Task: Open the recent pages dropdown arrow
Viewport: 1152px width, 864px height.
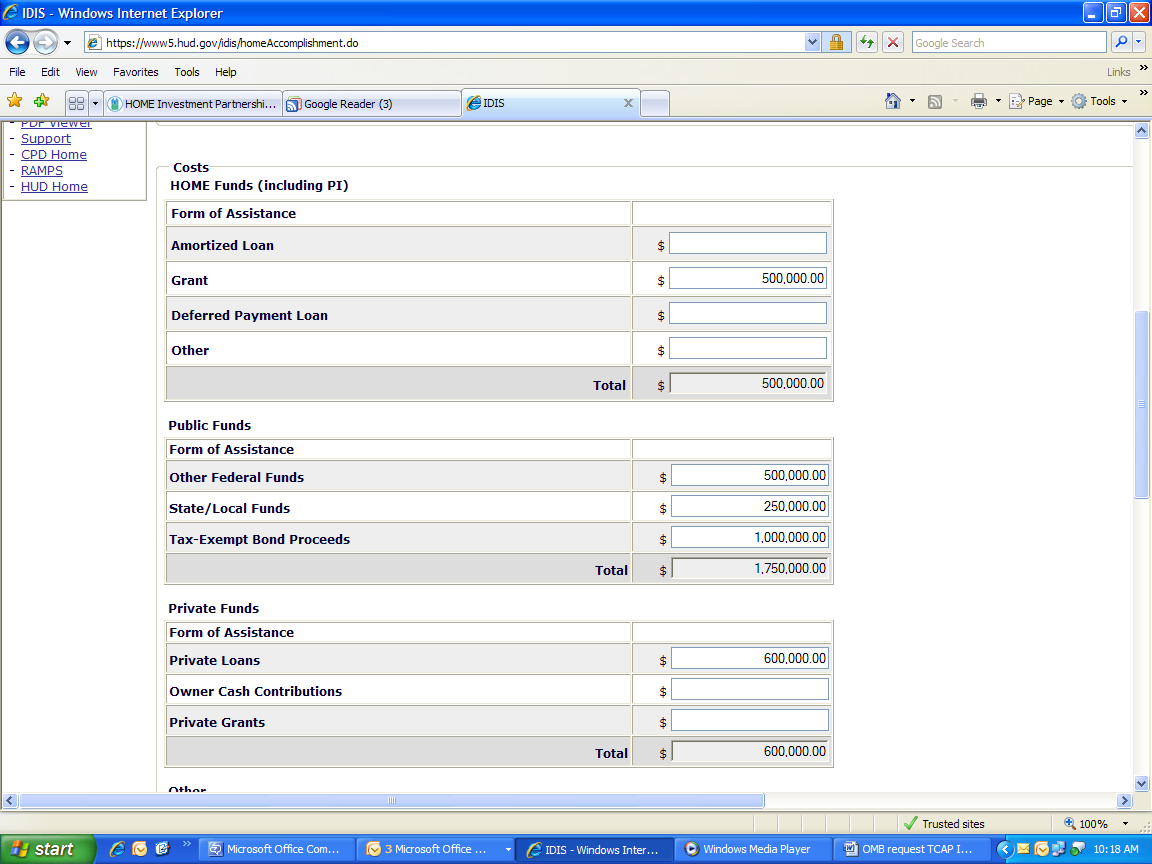Action: pyautogui.click(x=68, y=43)
